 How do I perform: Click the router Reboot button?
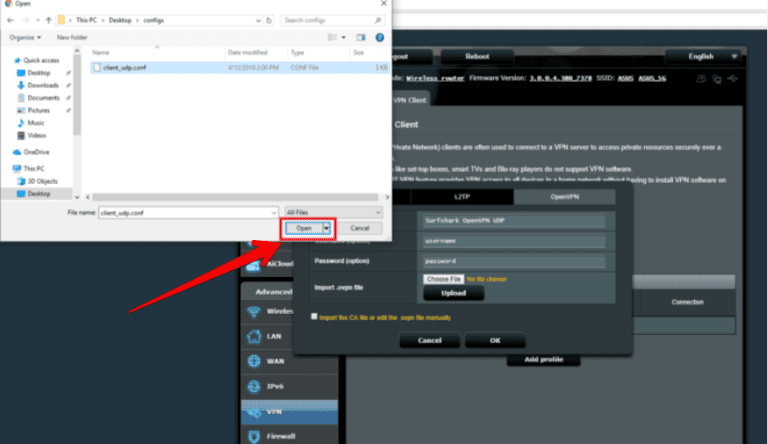click(x=477, y=56)
